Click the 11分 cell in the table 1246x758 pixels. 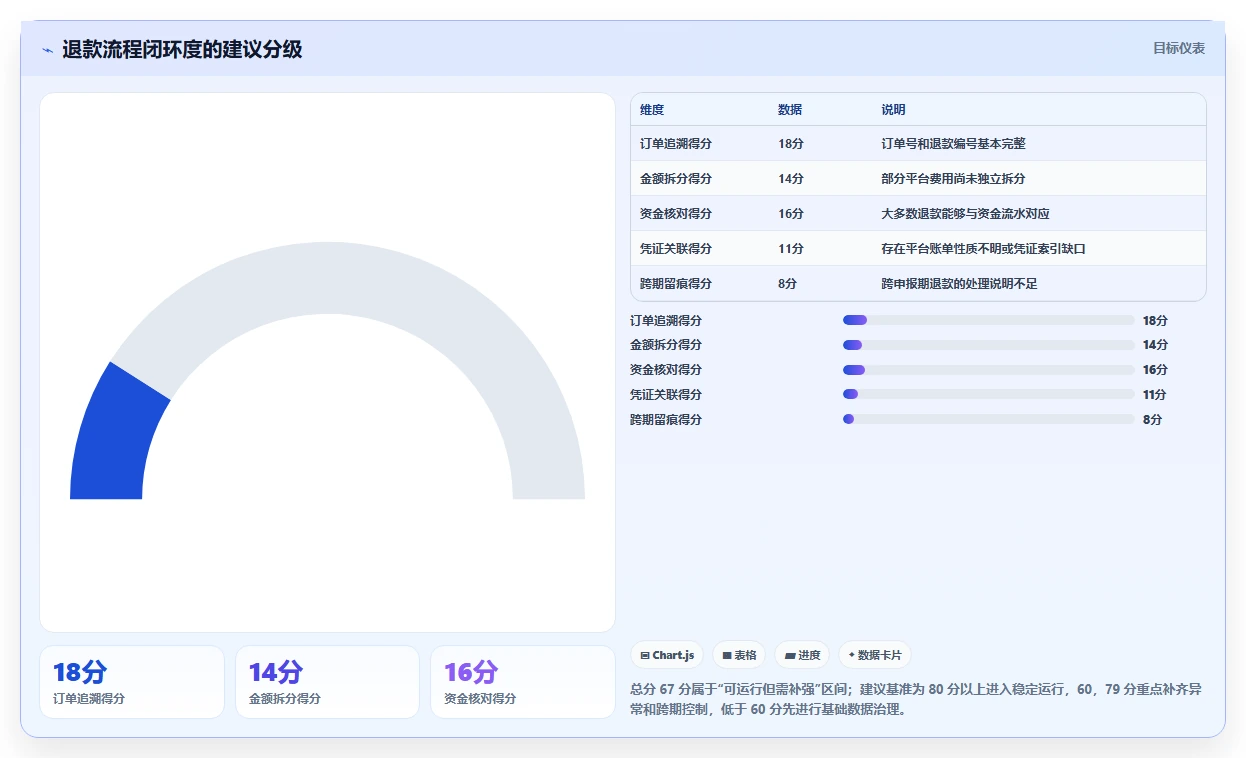[x=791, y=249]
